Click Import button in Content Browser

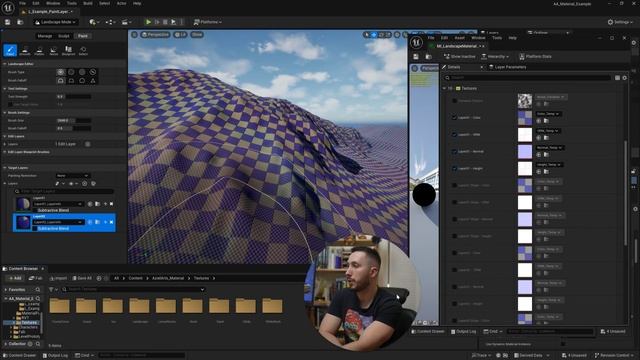coord(58,278)
